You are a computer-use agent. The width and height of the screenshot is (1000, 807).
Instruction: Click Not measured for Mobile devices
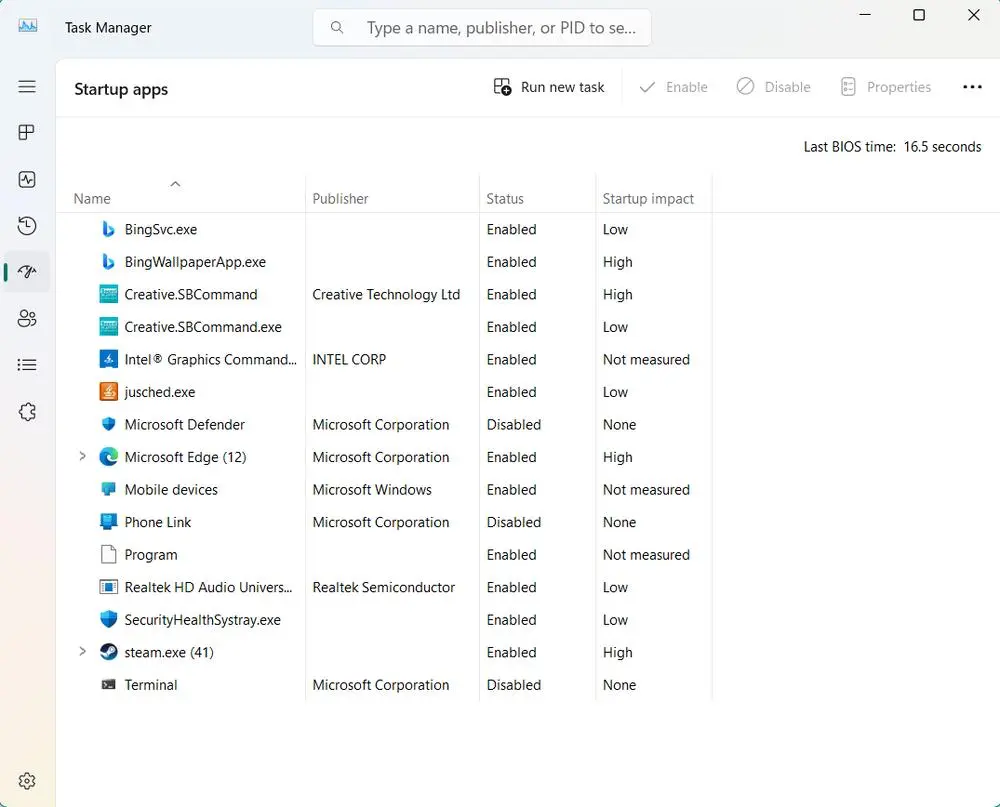646,490
